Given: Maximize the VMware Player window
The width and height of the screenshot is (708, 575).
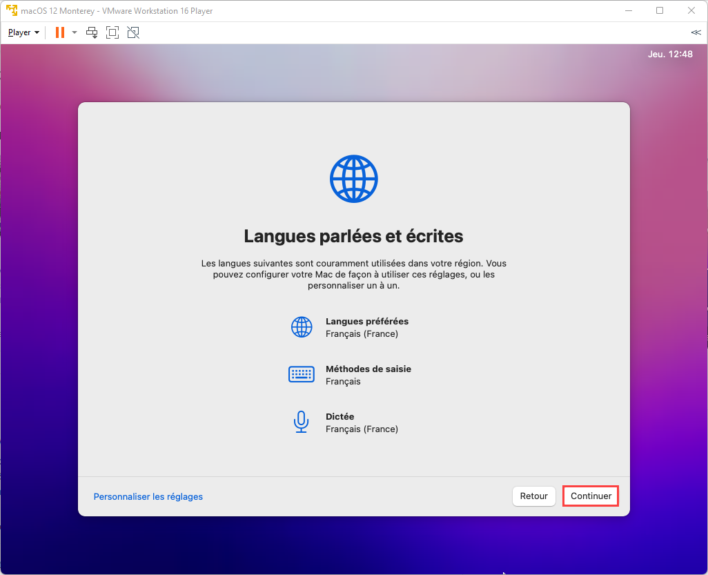Looking at the screenshot, I should 660,10.
